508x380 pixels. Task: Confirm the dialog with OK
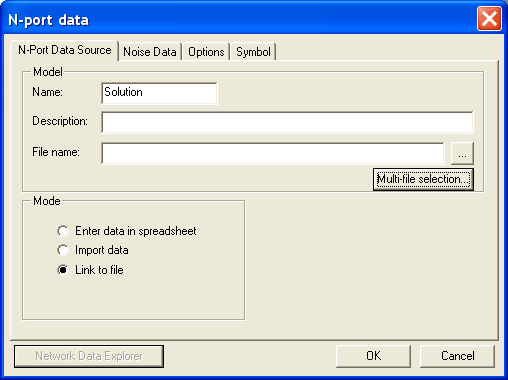point(373,356)
